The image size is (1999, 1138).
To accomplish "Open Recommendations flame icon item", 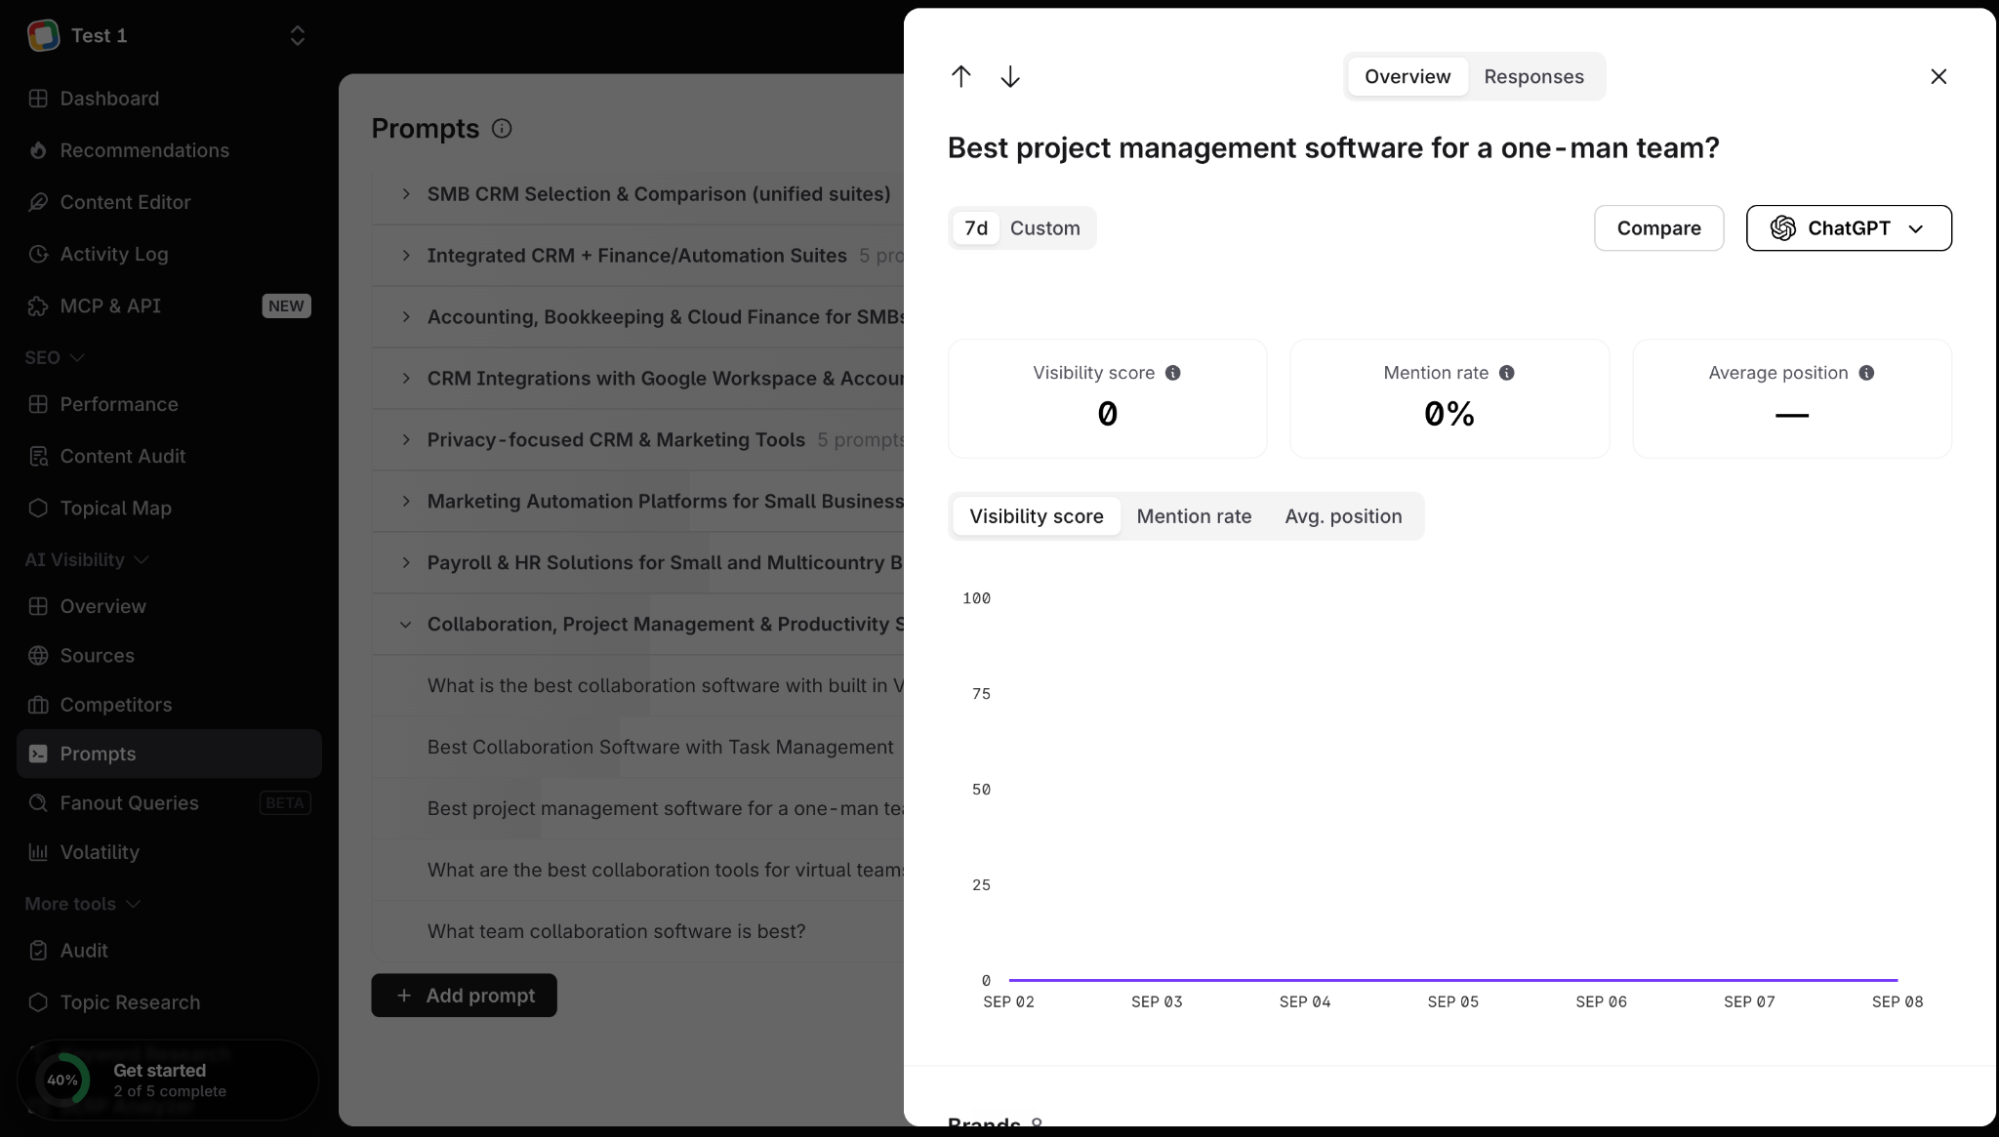I will point(168,150).
